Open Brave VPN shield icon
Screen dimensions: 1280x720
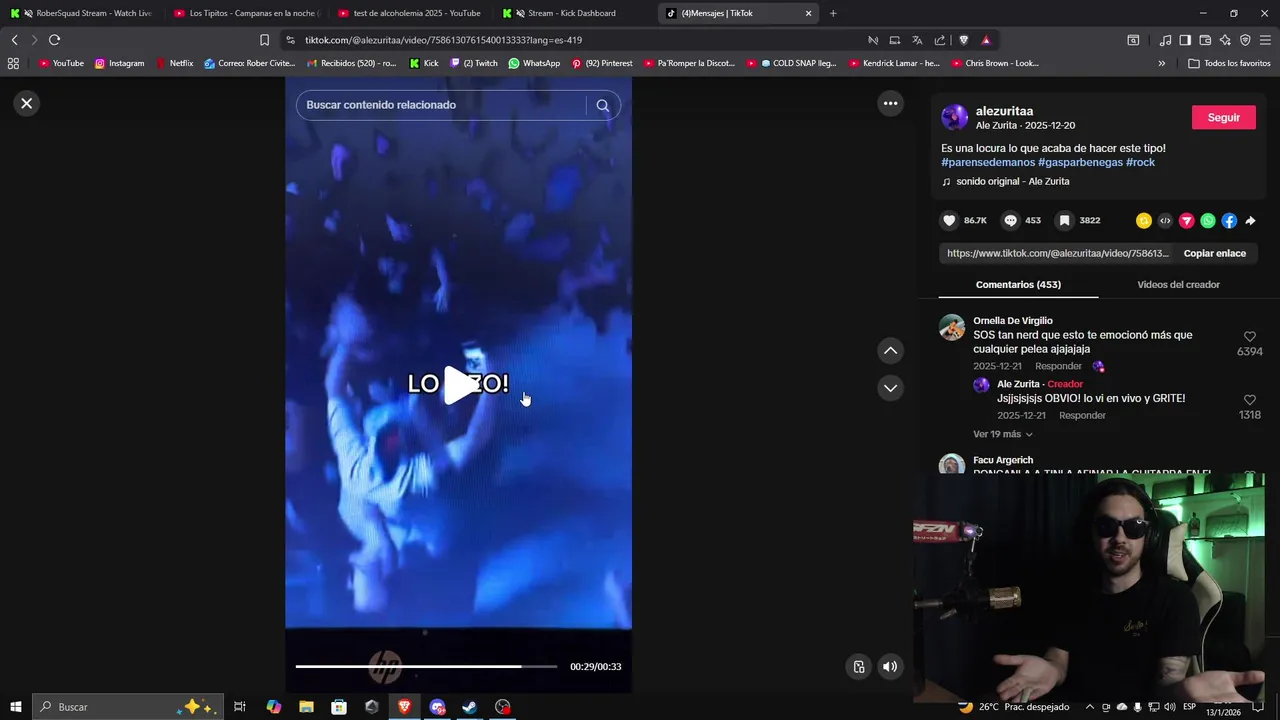click(x=1245, y=40)
